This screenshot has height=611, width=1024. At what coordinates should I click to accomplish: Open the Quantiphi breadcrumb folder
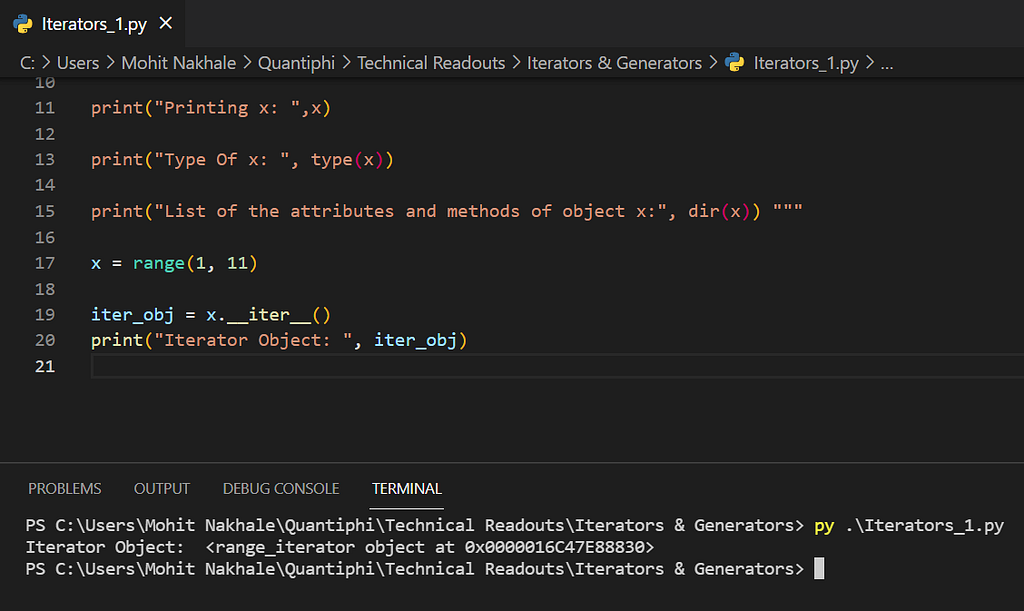coord(296,63)
